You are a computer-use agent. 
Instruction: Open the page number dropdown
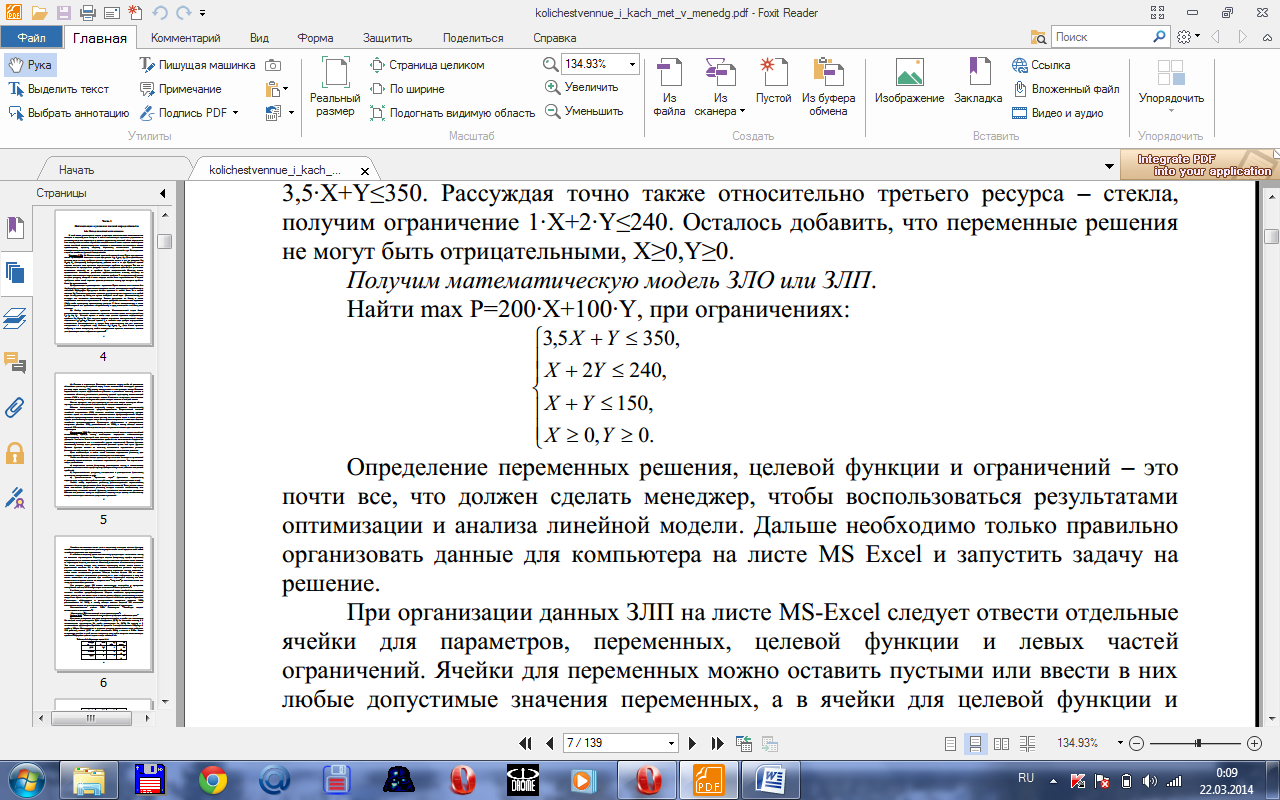672,744
